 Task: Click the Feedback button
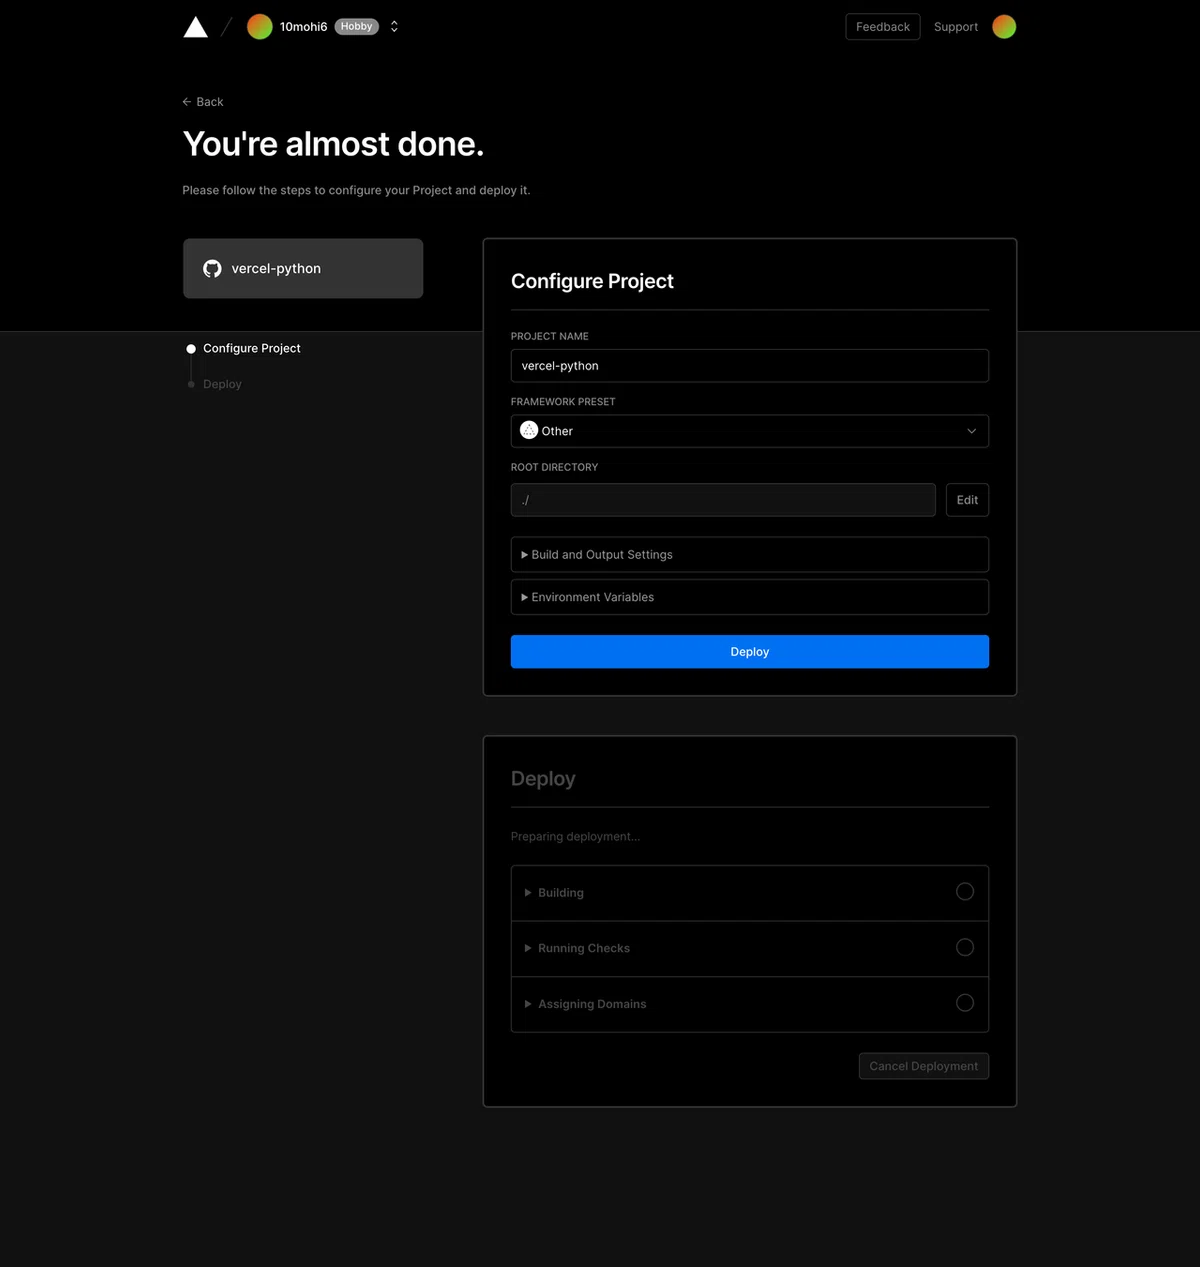[x=883, y=27]
